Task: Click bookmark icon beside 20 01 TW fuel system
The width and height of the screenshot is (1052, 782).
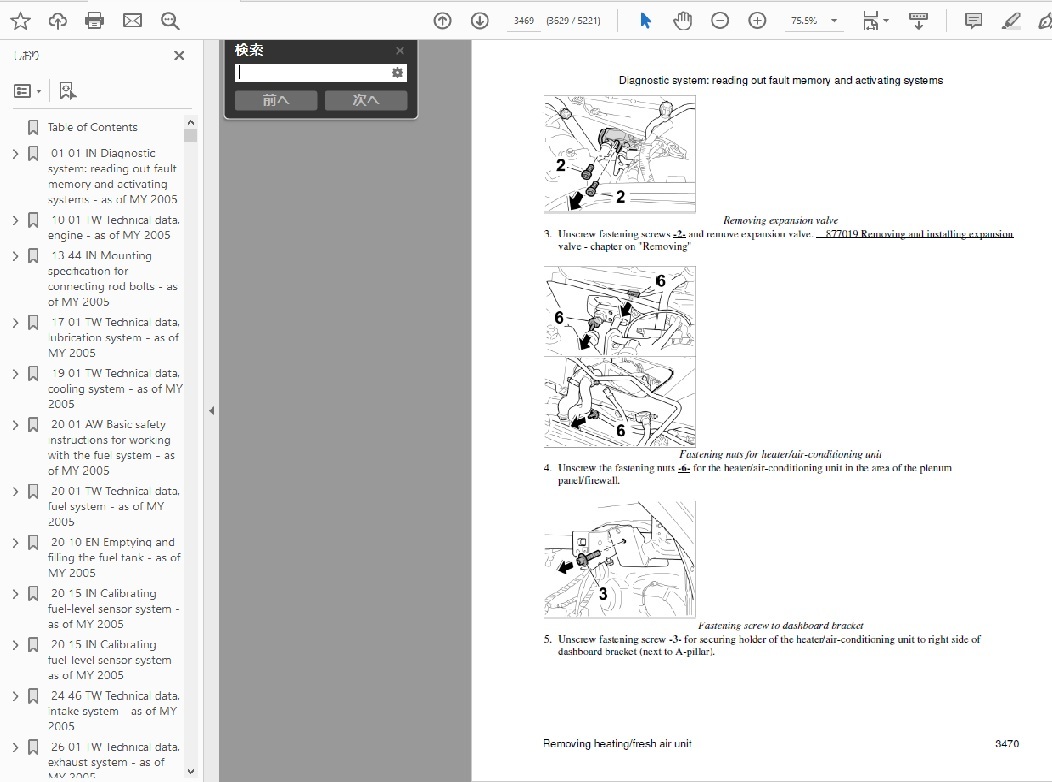Action: [33, 492]
